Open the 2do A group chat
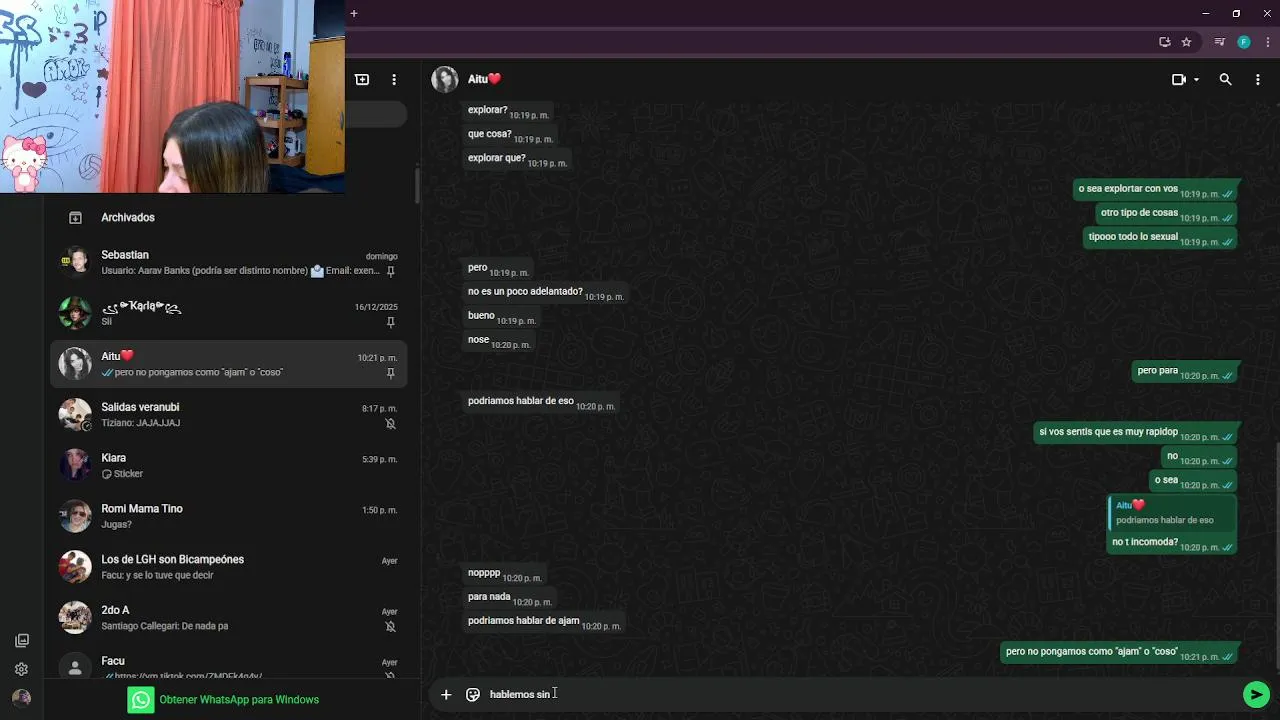The height and width of the screenshot is (720, 1280). tap(228, 618)
